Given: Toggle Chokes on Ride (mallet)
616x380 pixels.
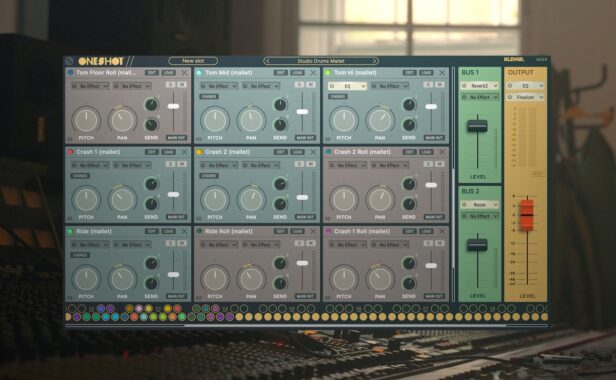Looking at the screenshot, I should coord(80,255).
